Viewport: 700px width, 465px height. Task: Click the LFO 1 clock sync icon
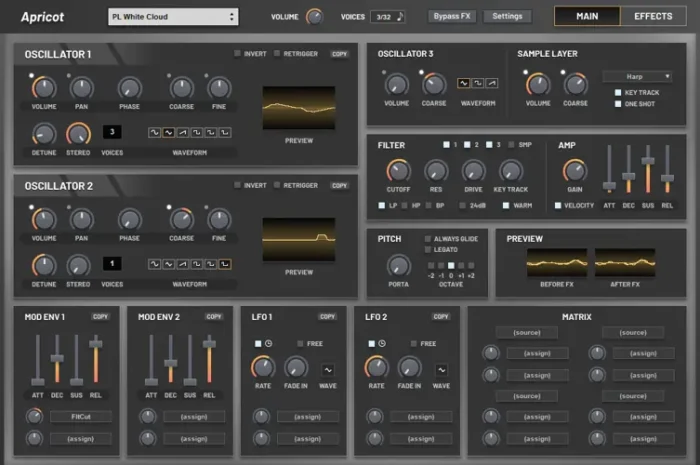(269, 344)
